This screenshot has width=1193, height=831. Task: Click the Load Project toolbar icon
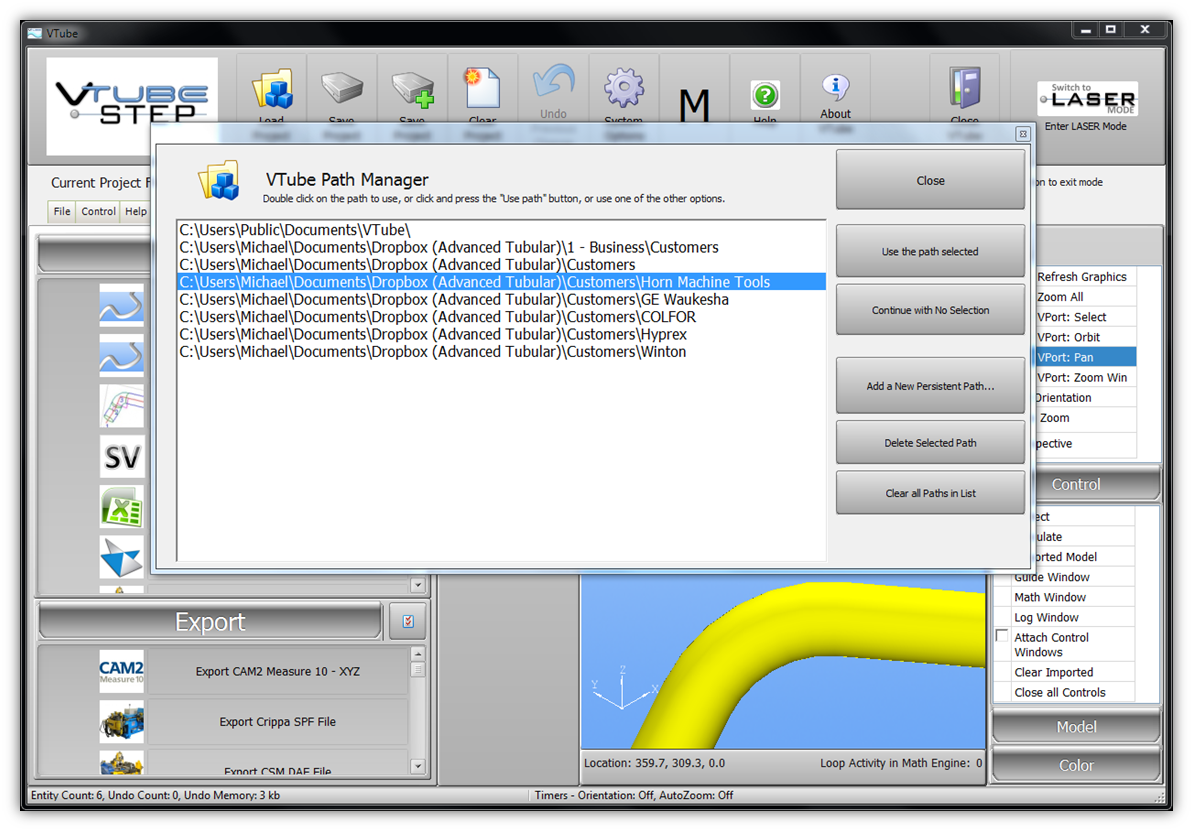pyautogui.click(x=271, y=91)
